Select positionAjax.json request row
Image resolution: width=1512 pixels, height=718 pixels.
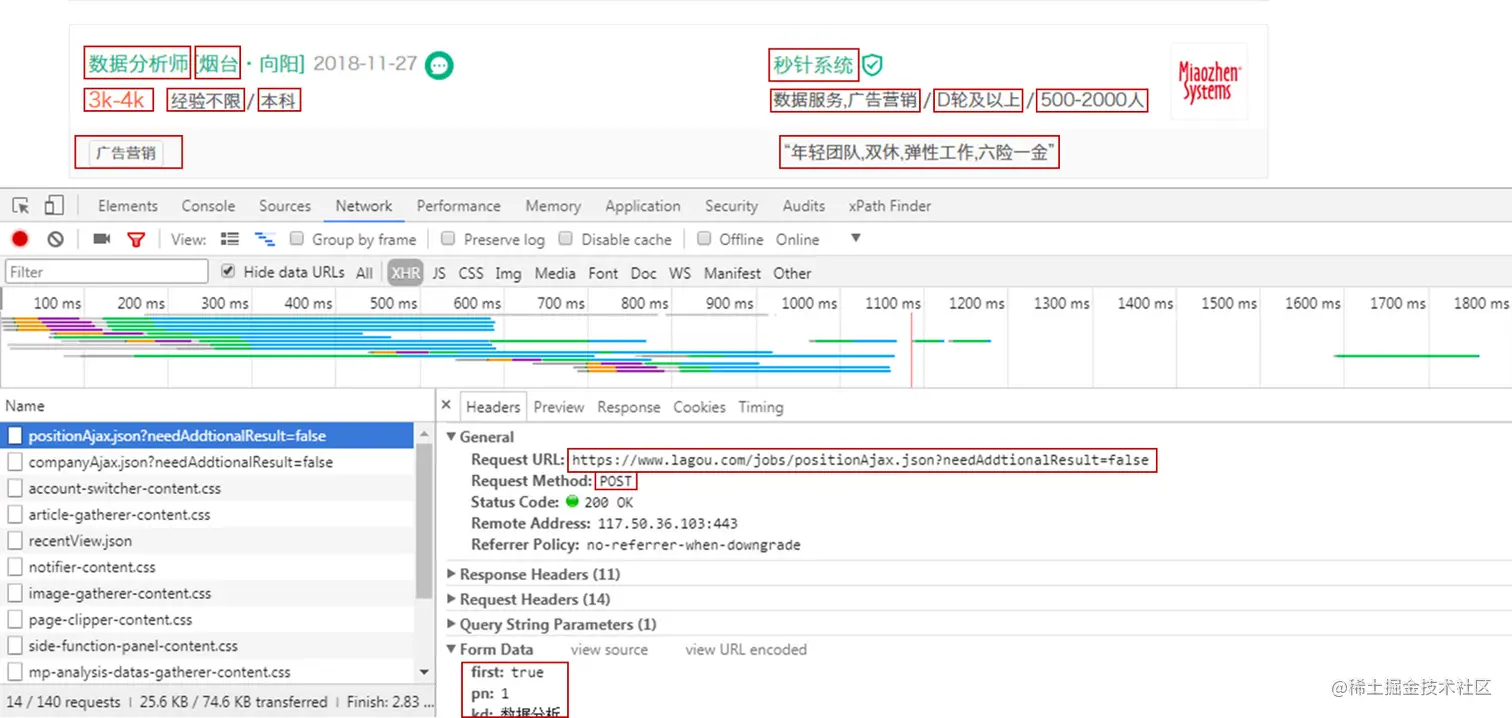coord(207,436)
